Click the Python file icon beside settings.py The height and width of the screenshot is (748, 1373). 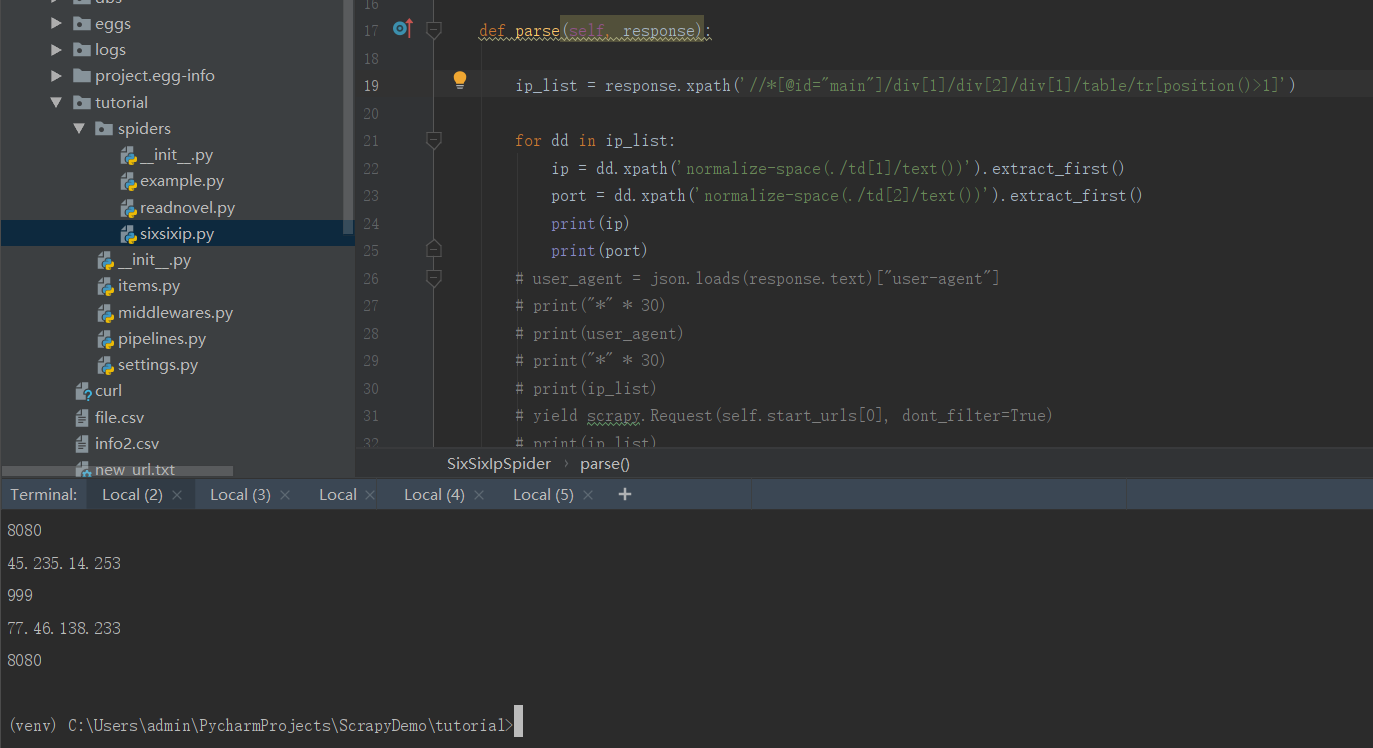pyautogui.click(x=106, y=365)
